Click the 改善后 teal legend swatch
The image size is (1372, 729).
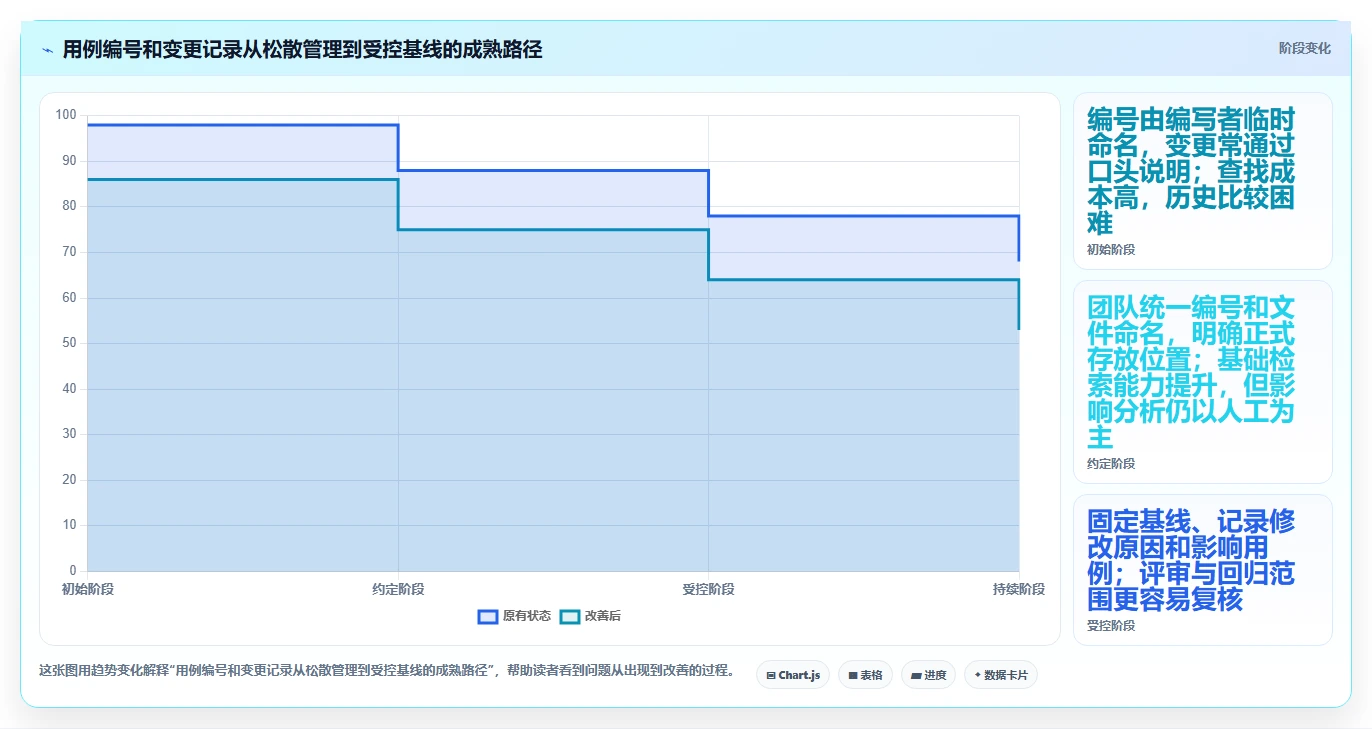click(x=569, y=616)
